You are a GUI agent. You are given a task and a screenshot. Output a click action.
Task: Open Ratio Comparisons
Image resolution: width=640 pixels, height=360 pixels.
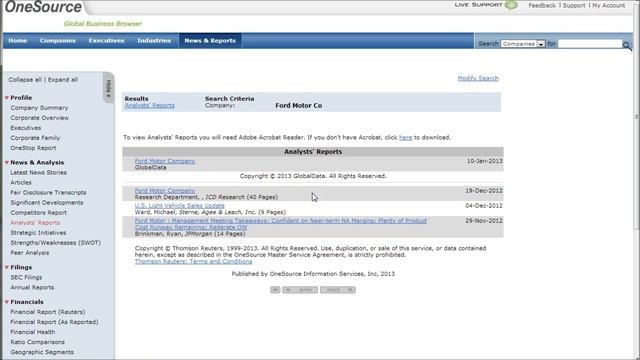[x=38, y=342]
